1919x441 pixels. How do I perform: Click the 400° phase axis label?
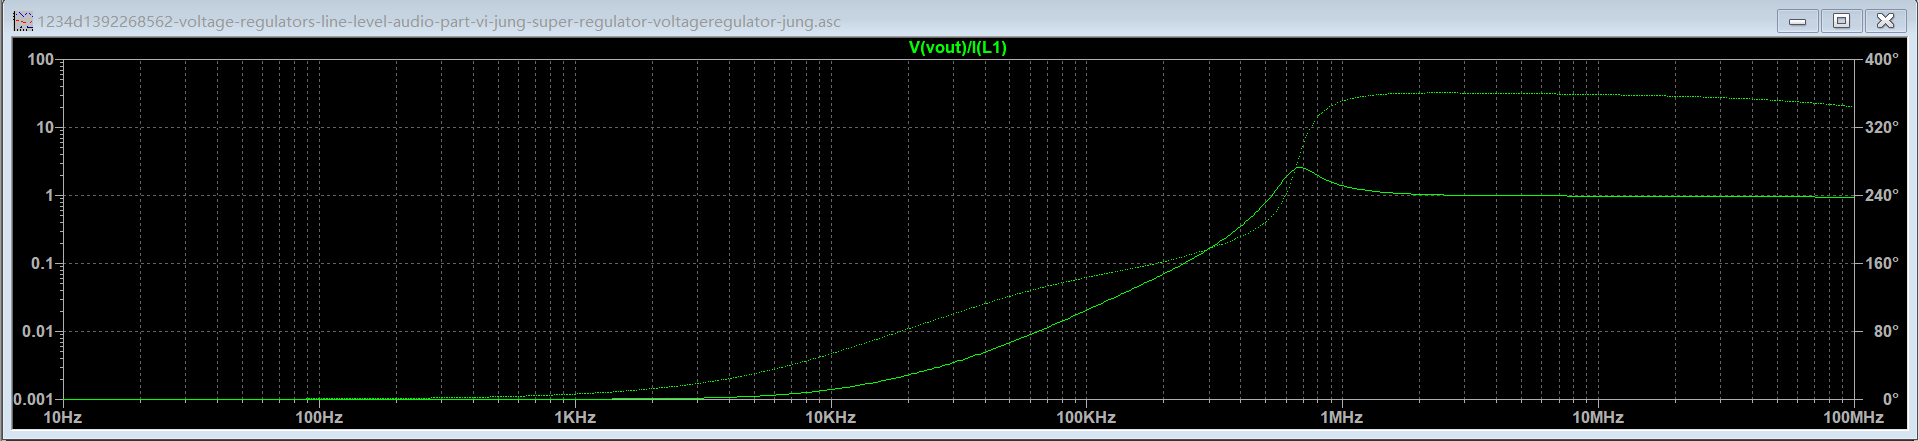pyautogui.click(x=1882, y=59)
